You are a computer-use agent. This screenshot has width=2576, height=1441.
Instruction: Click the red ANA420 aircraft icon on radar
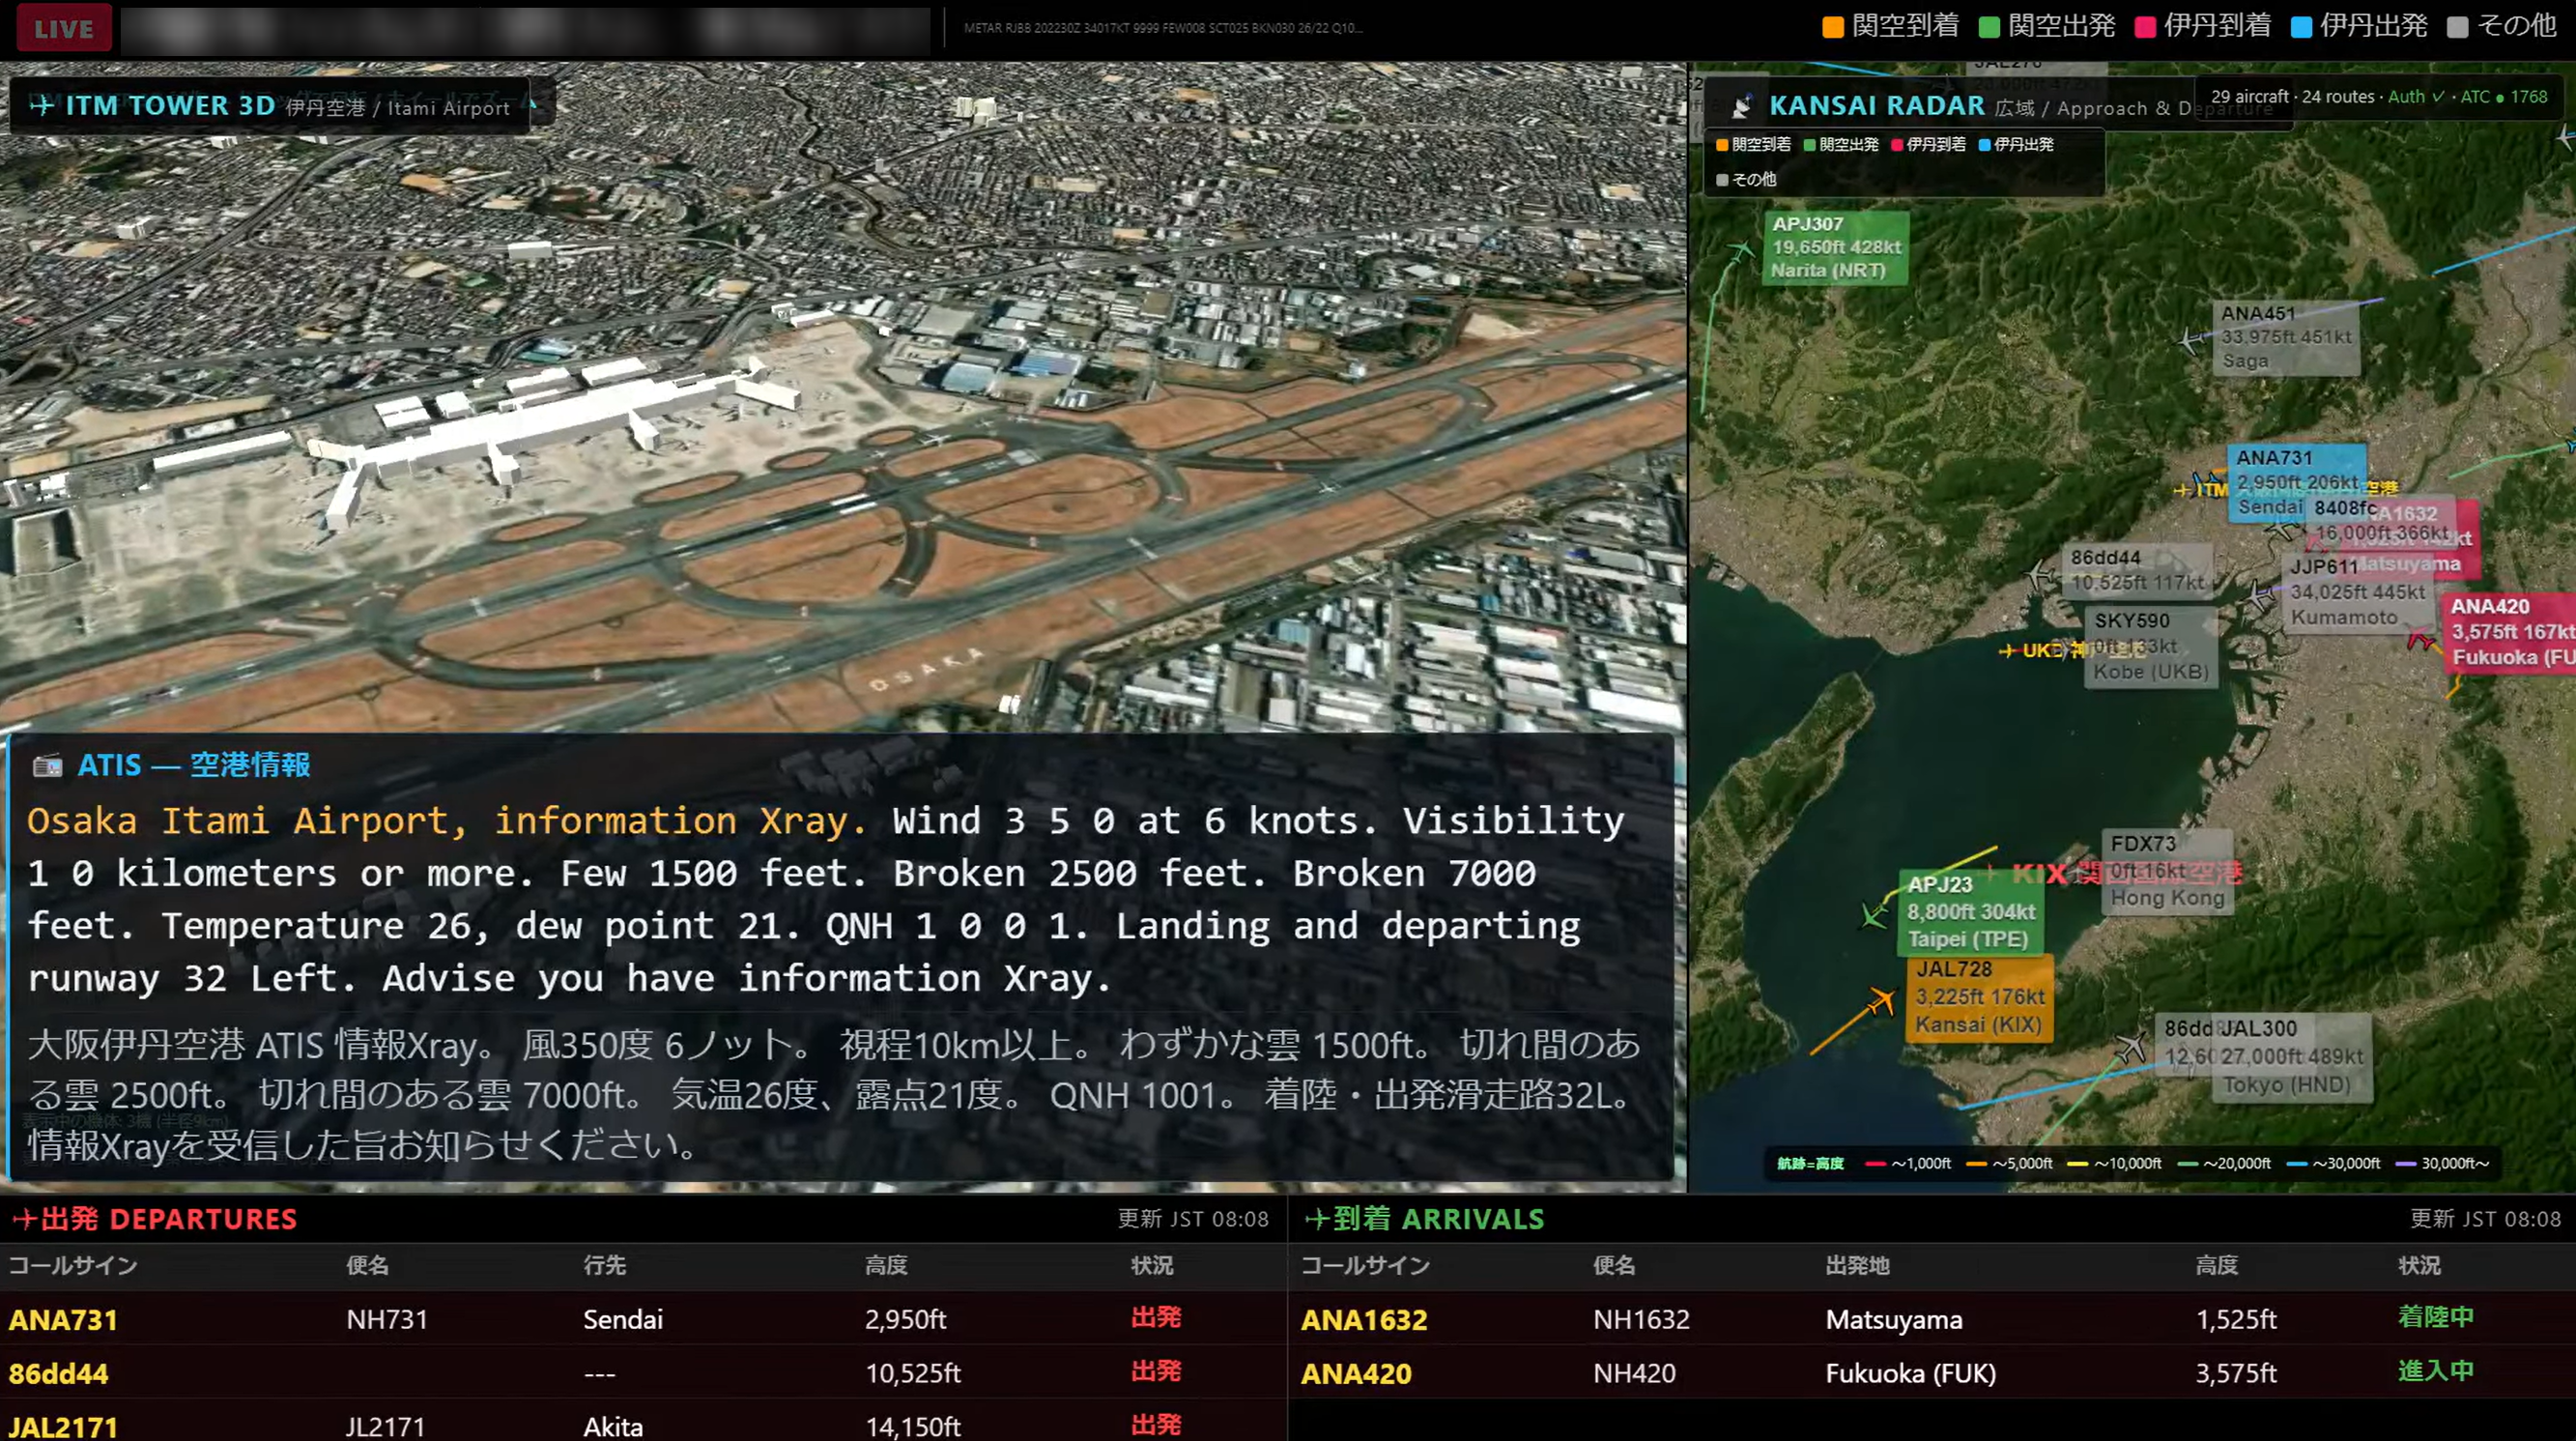click(2421, 639)
